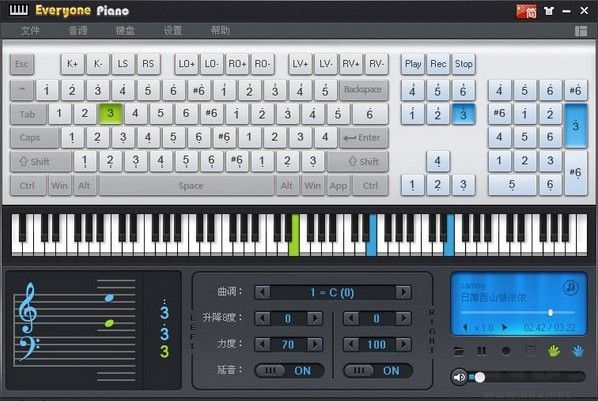Click the App key
The width and height of the screenshot is (598, 401).
click(338, 185)
